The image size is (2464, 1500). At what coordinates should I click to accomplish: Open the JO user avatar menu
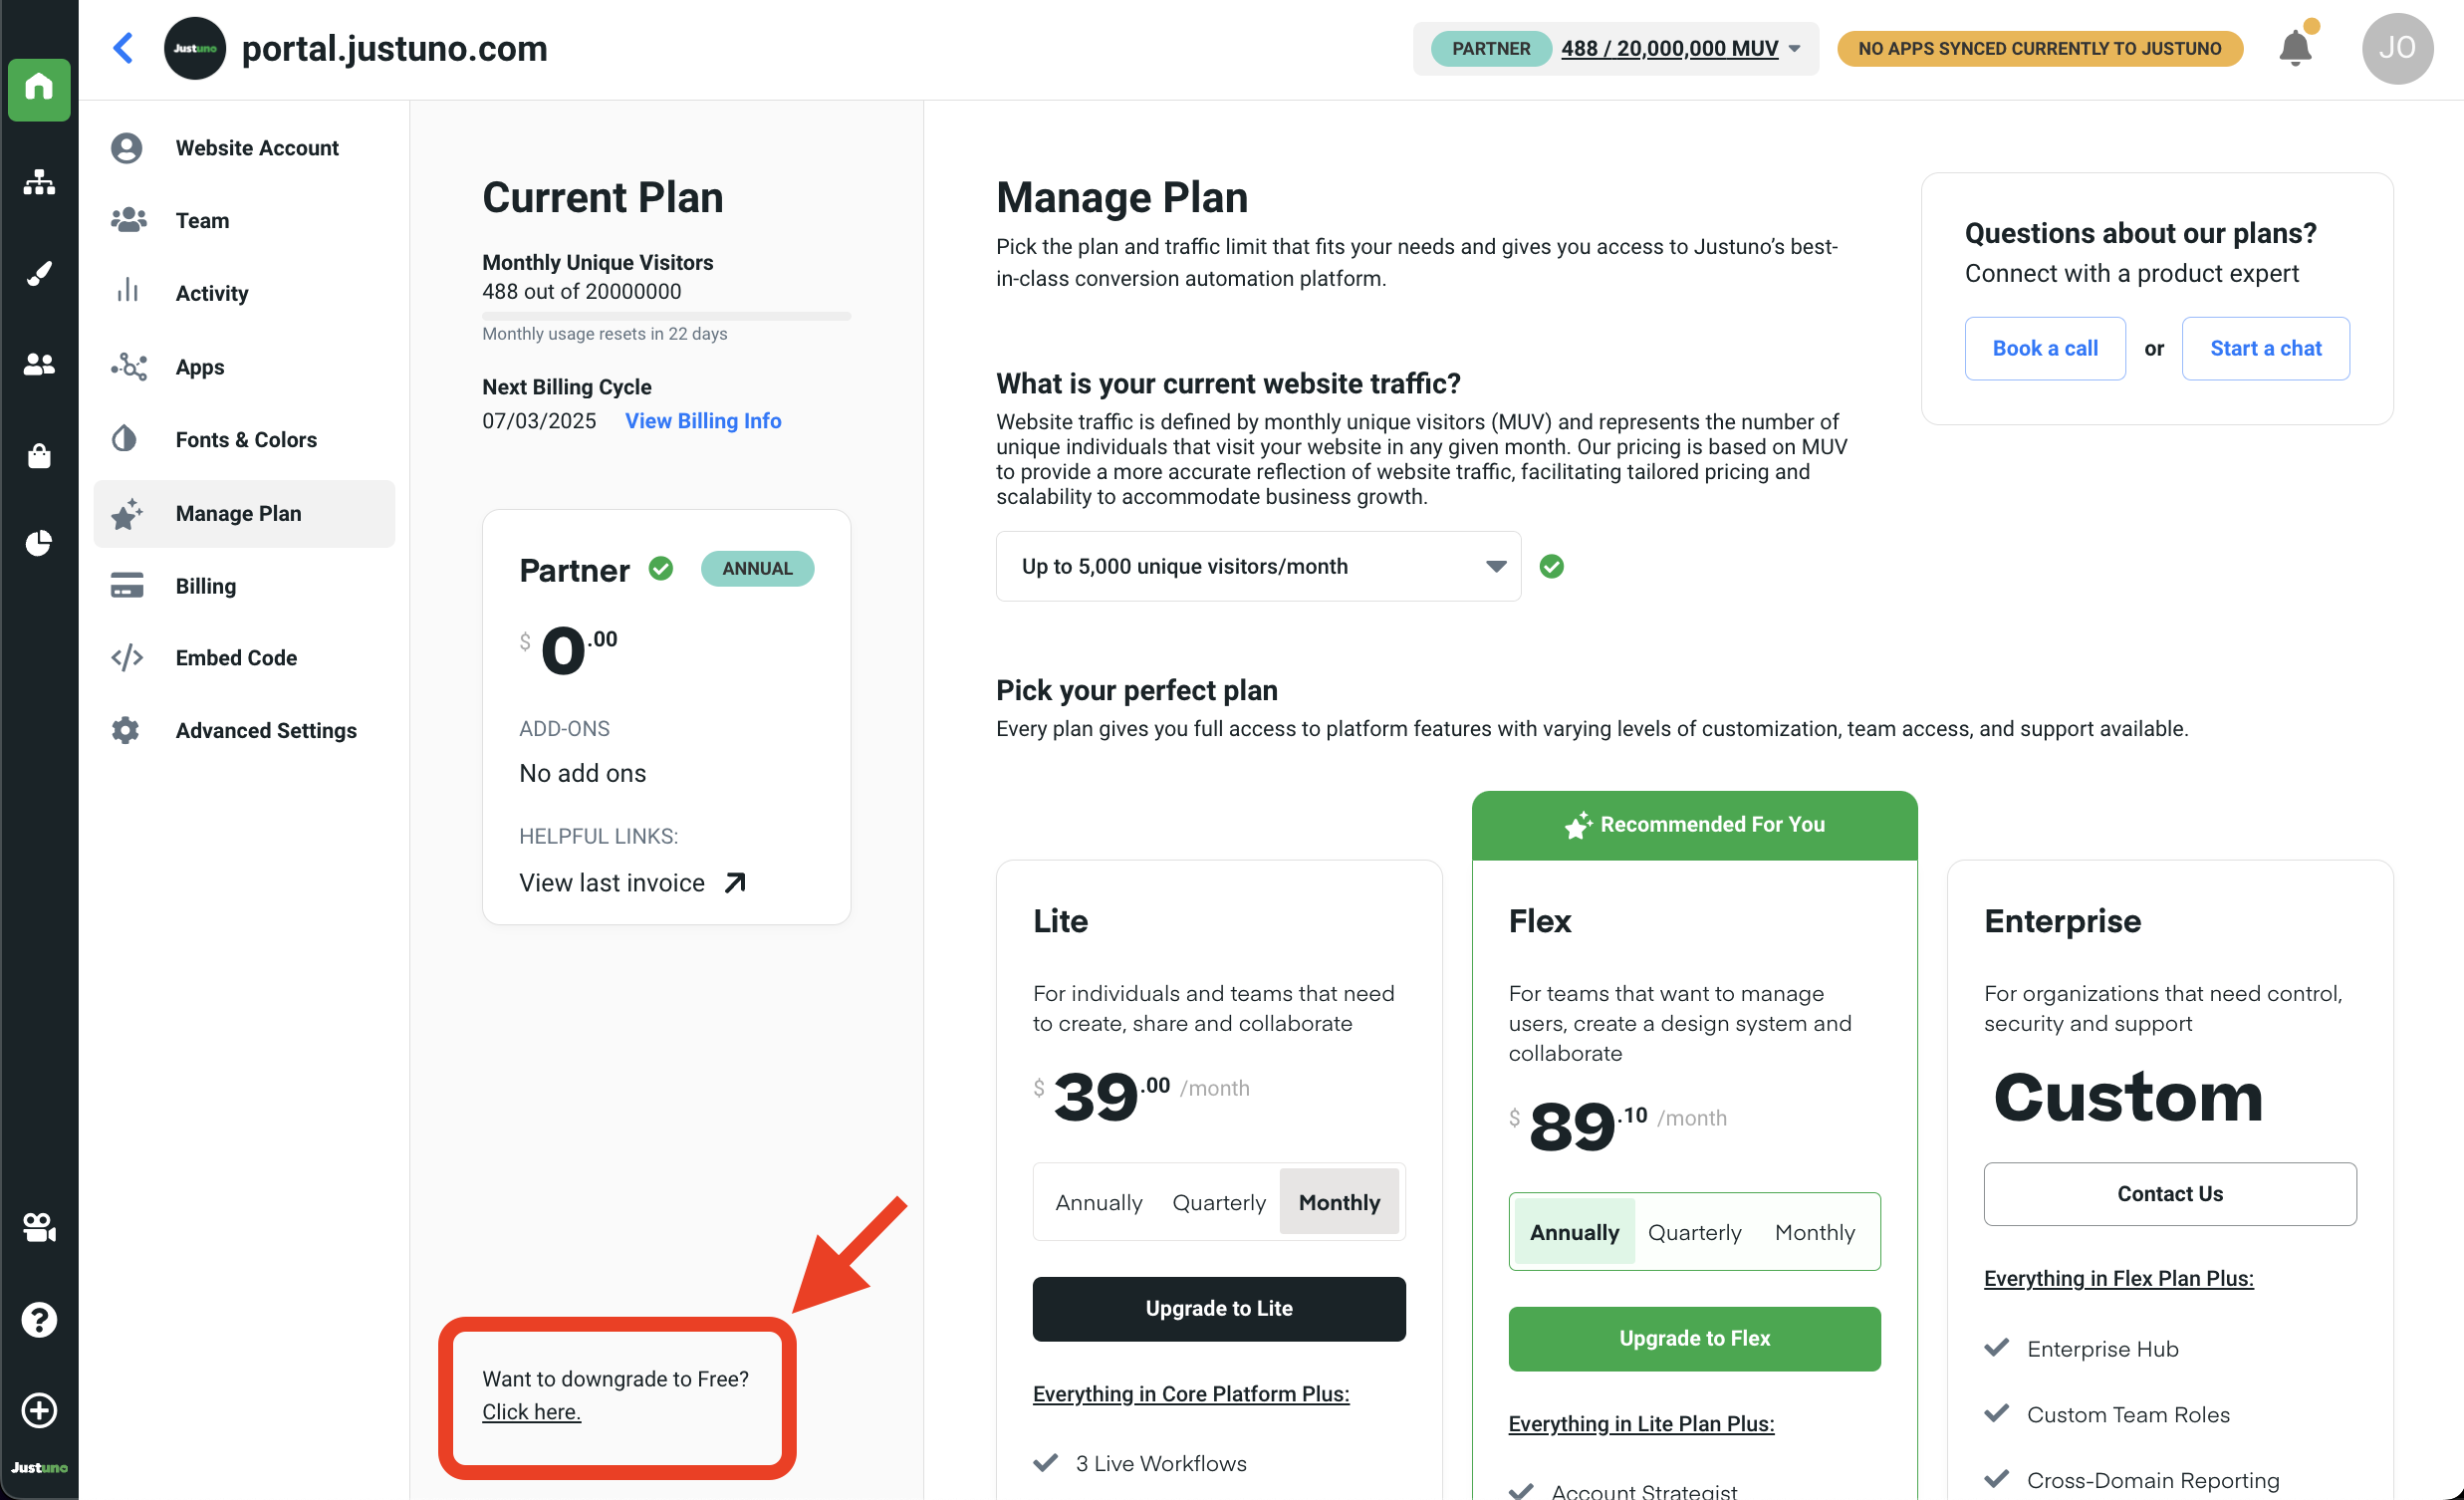(x=2396, y=48)
